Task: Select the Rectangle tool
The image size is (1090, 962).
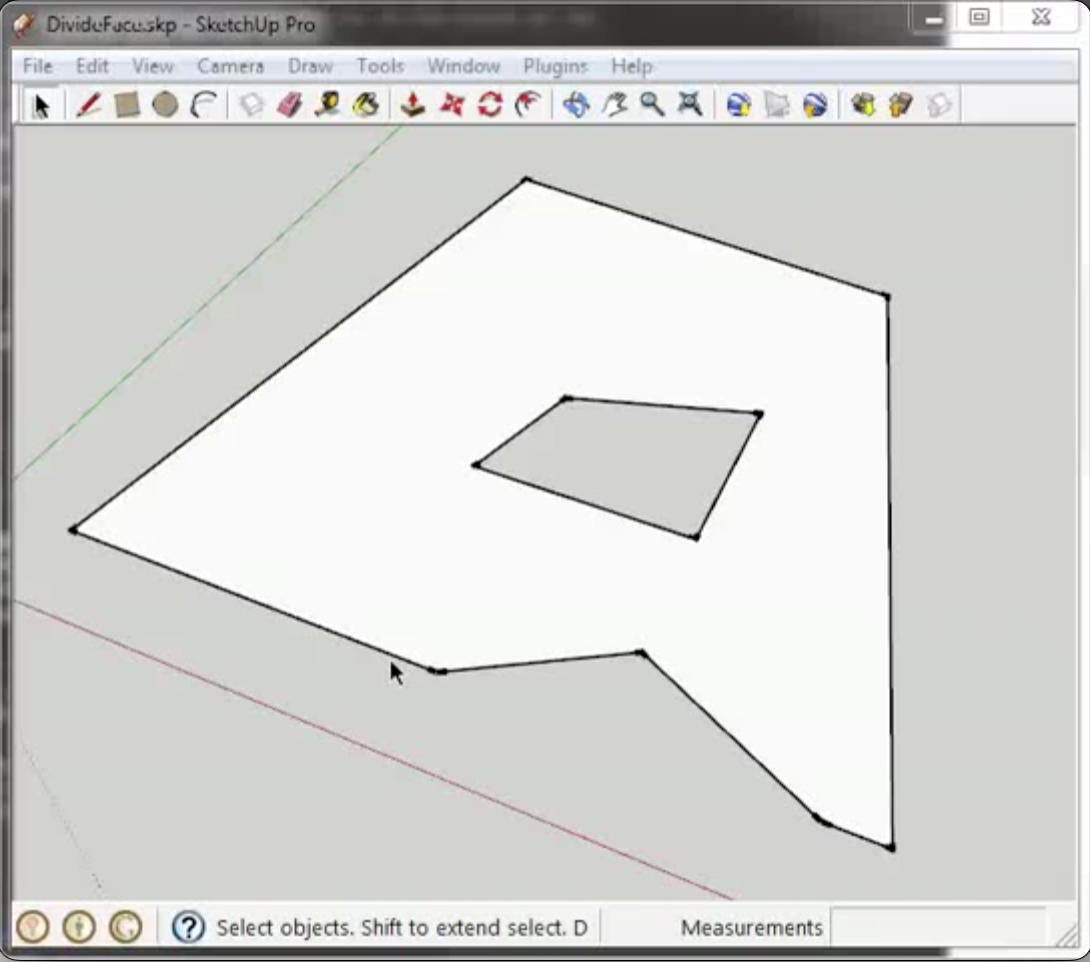Action: [127, 105]
